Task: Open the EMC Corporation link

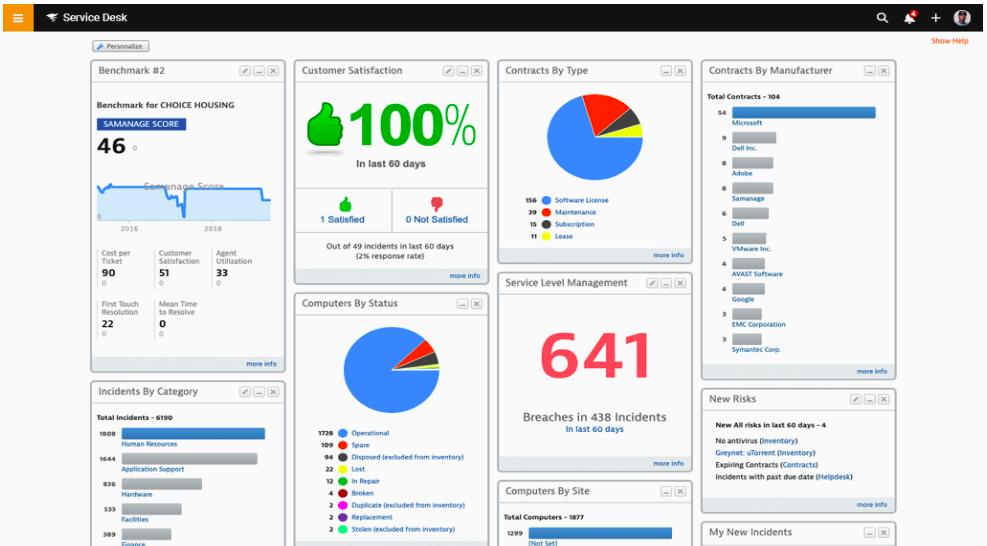Action: [x=759, y=324]
